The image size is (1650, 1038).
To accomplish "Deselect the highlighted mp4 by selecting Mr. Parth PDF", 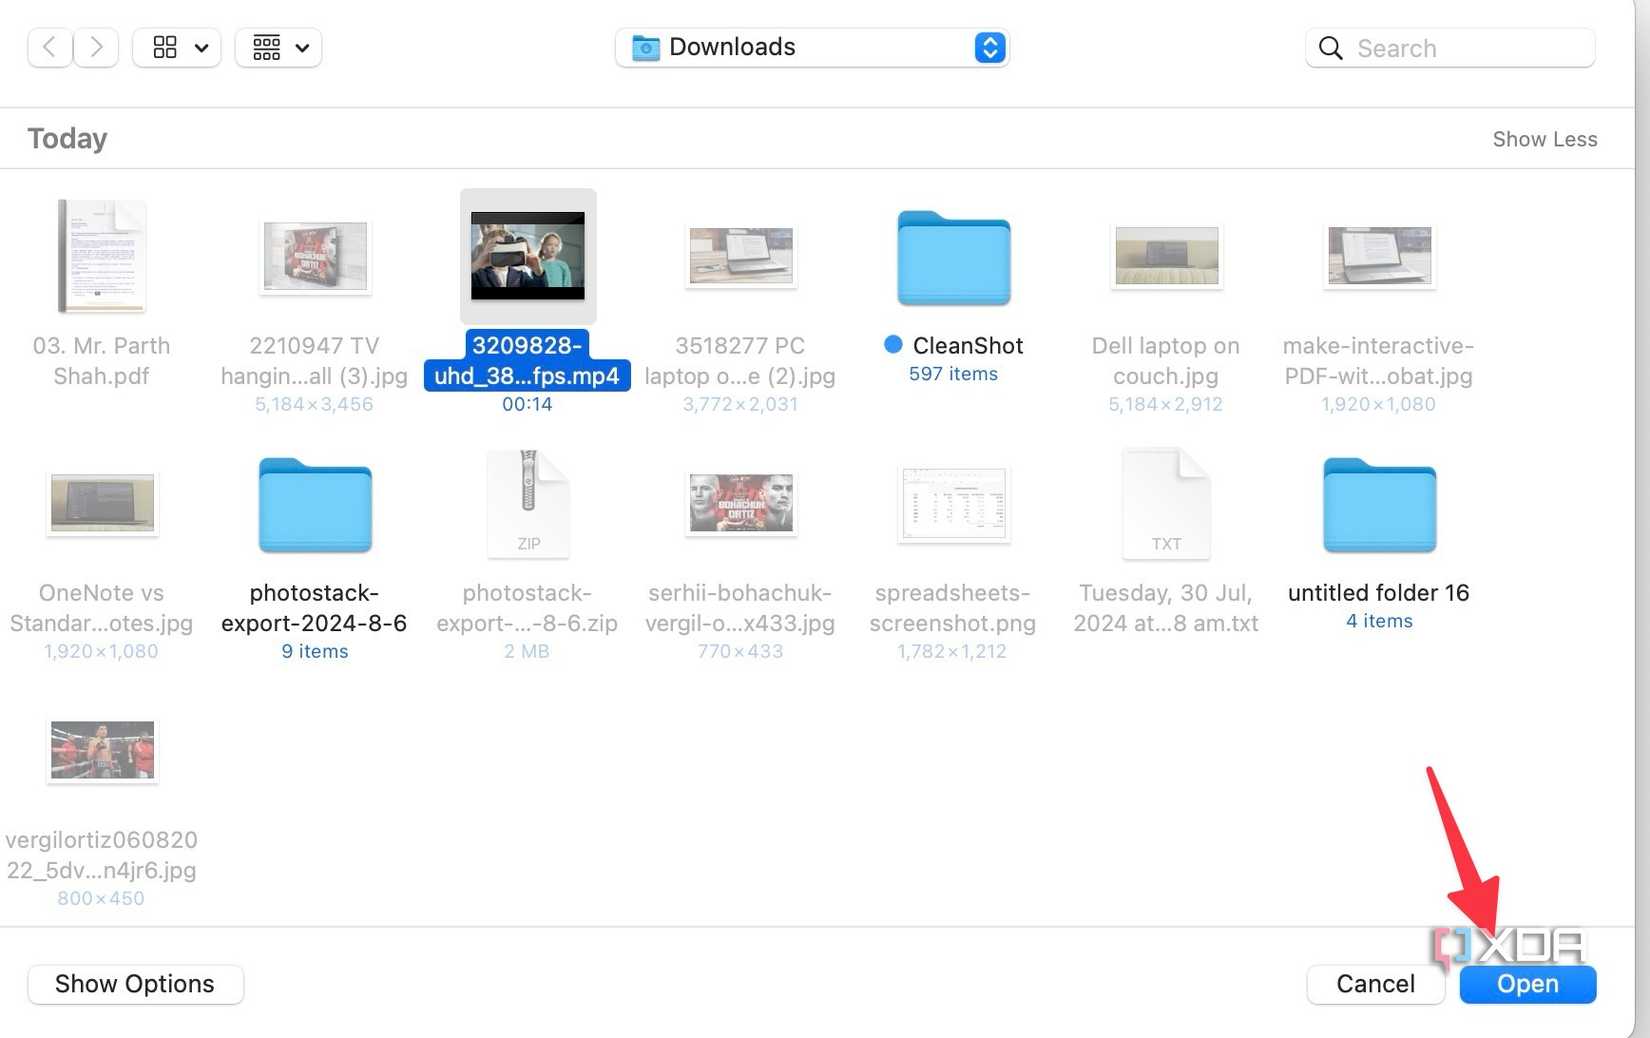I will pos(100,257).
